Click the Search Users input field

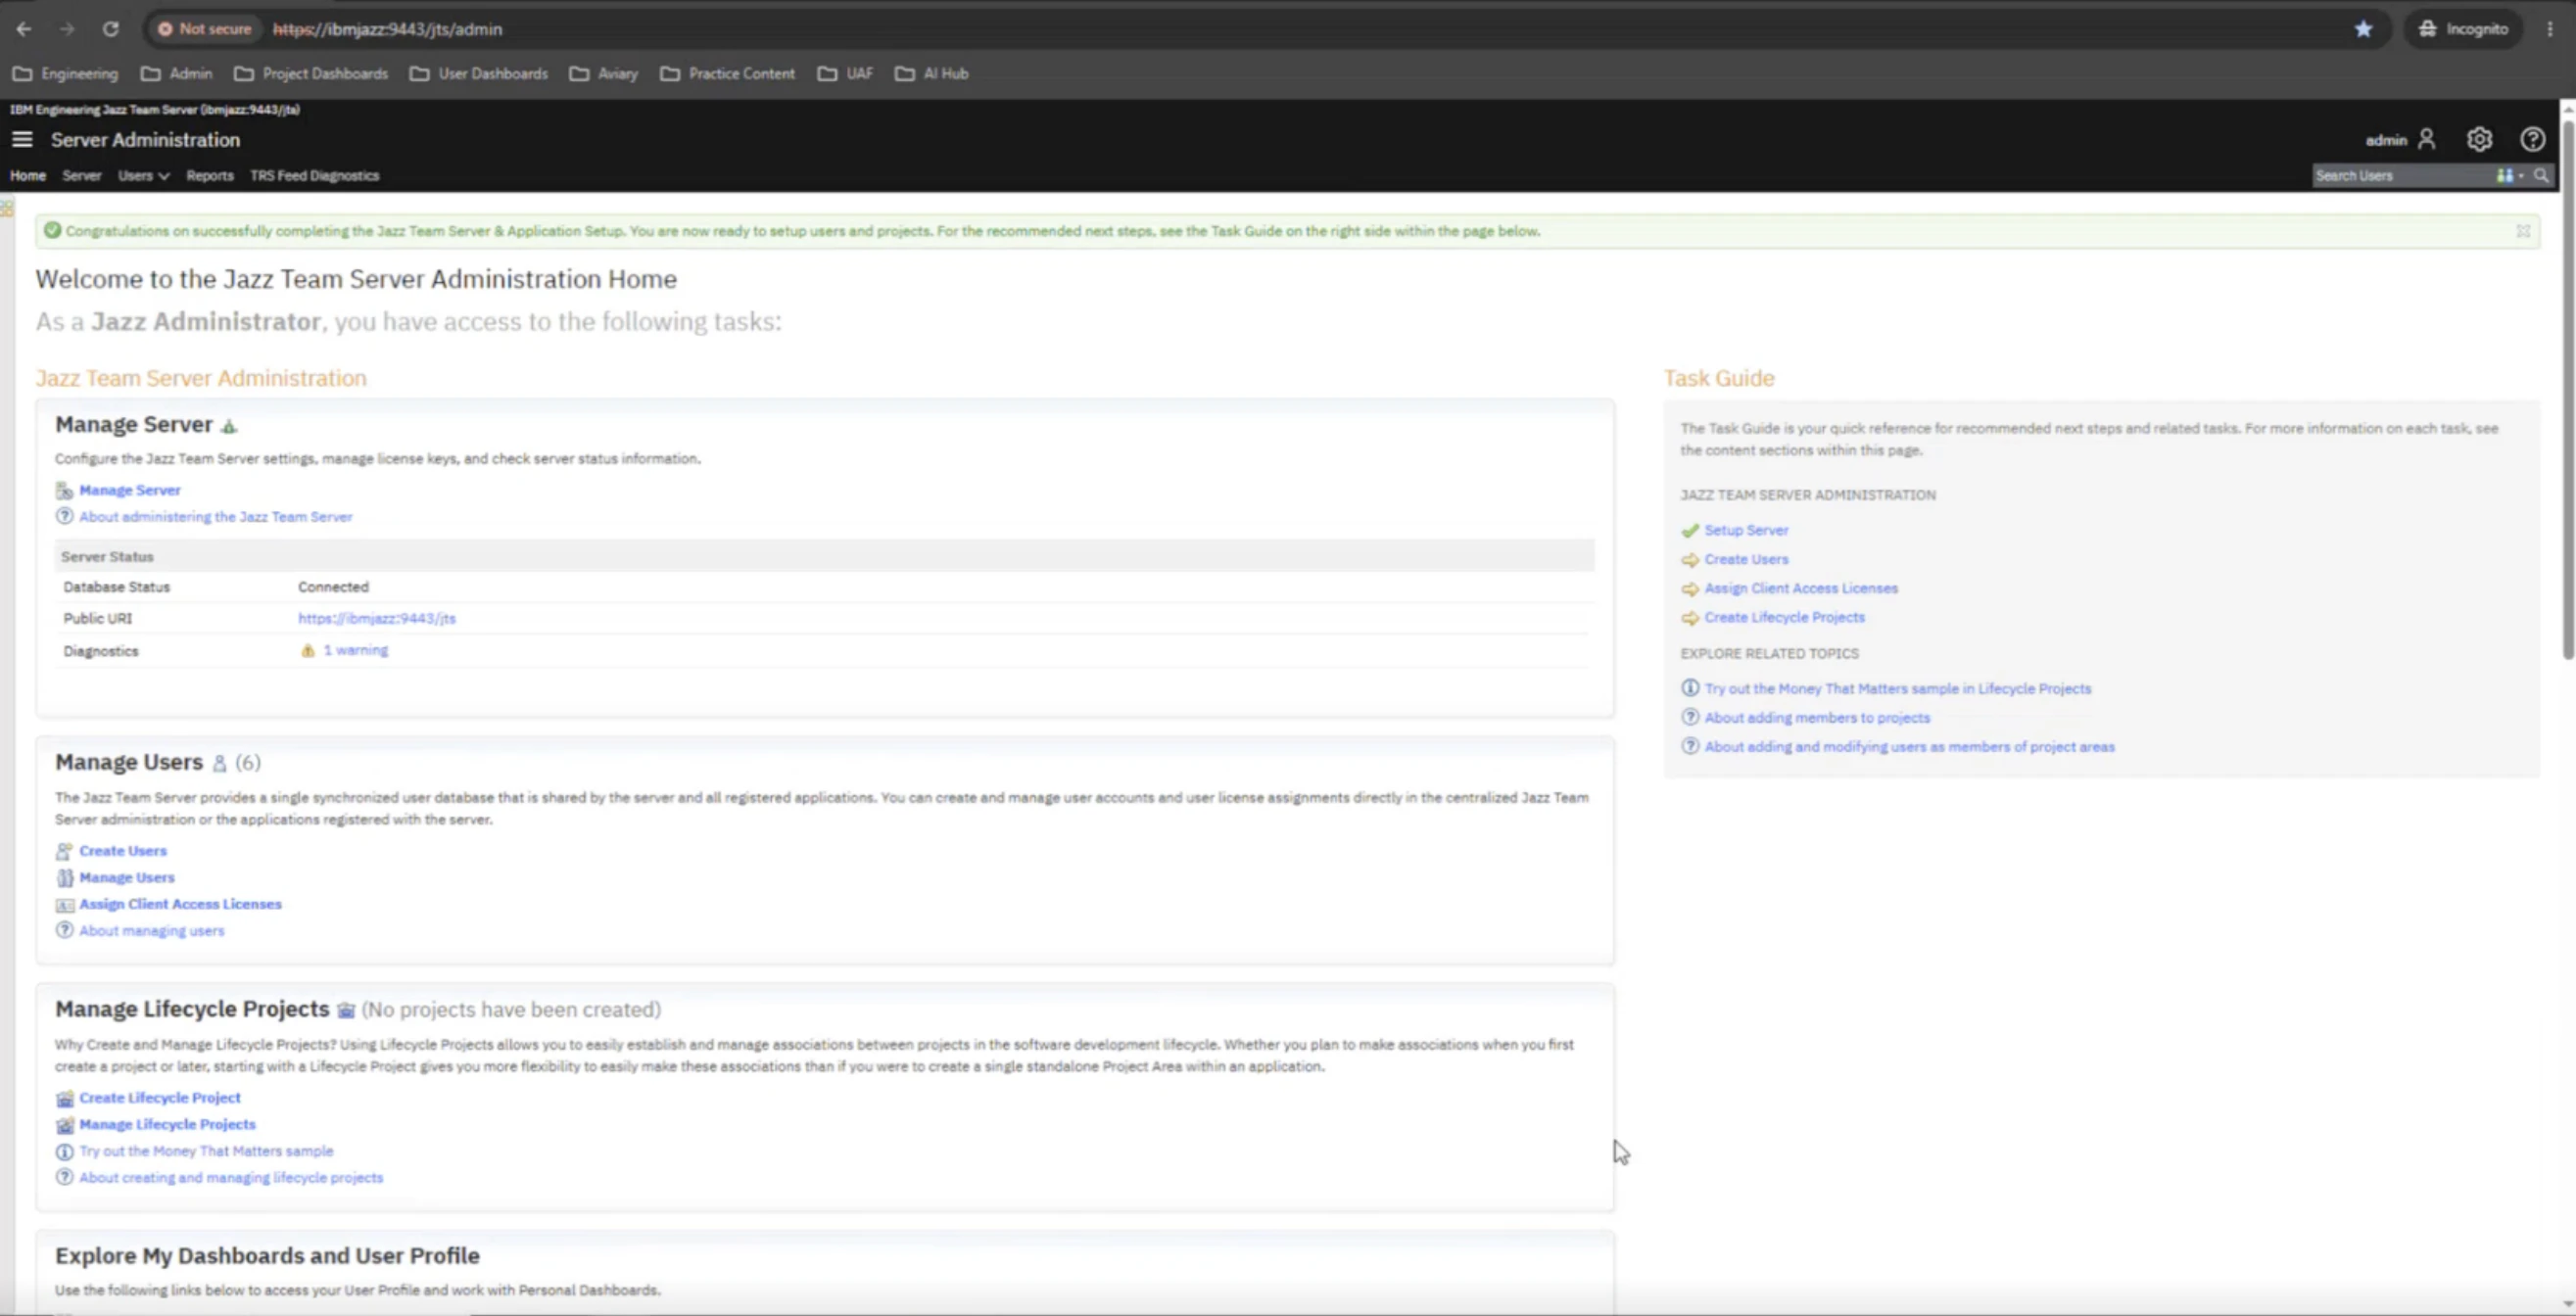click(x=2402, y=175)
